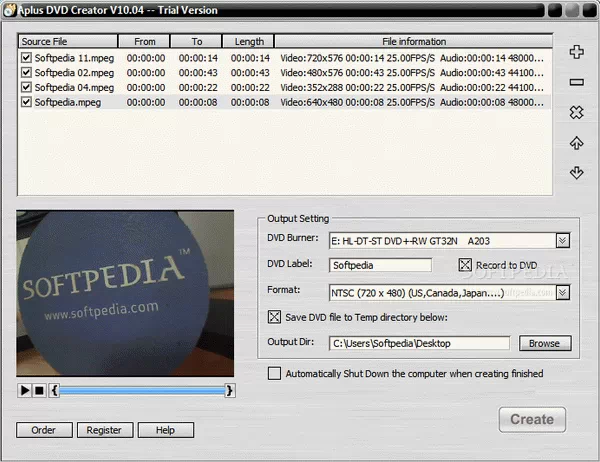This screenshot has height=462, width=600.
Task: Click Video:352x288 file information cell
Action: pyautogui.click(x=412, y=87)
